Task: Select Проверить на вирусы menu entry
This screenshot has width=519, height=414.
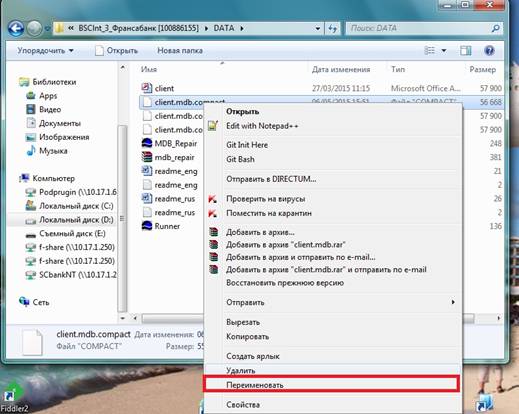Action: (265, 199)
